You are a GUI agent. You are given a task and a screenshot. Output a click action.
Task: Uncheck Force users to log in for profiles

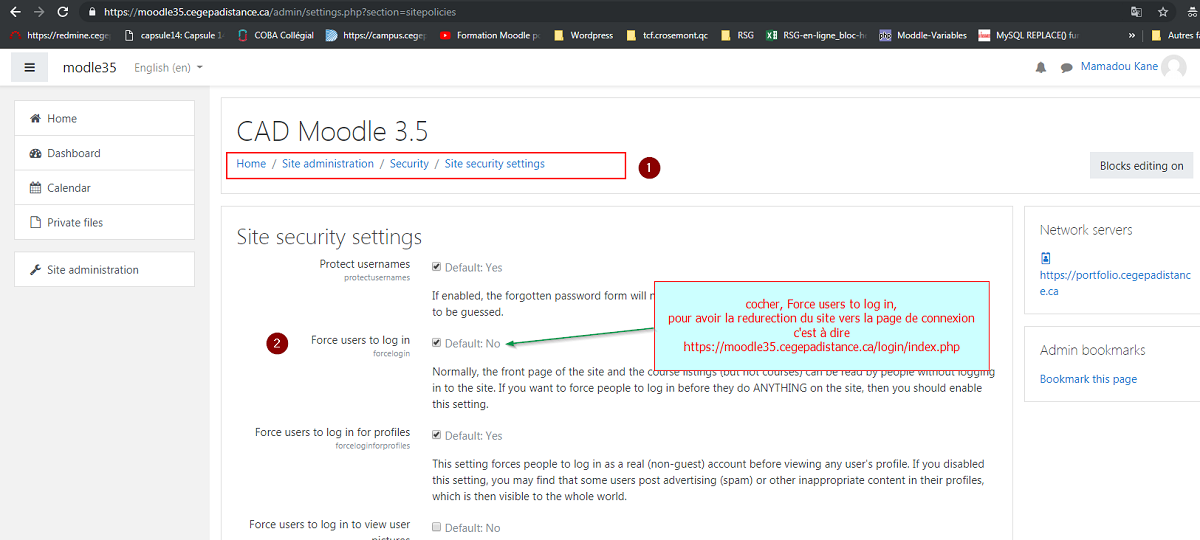coord(436,435)
